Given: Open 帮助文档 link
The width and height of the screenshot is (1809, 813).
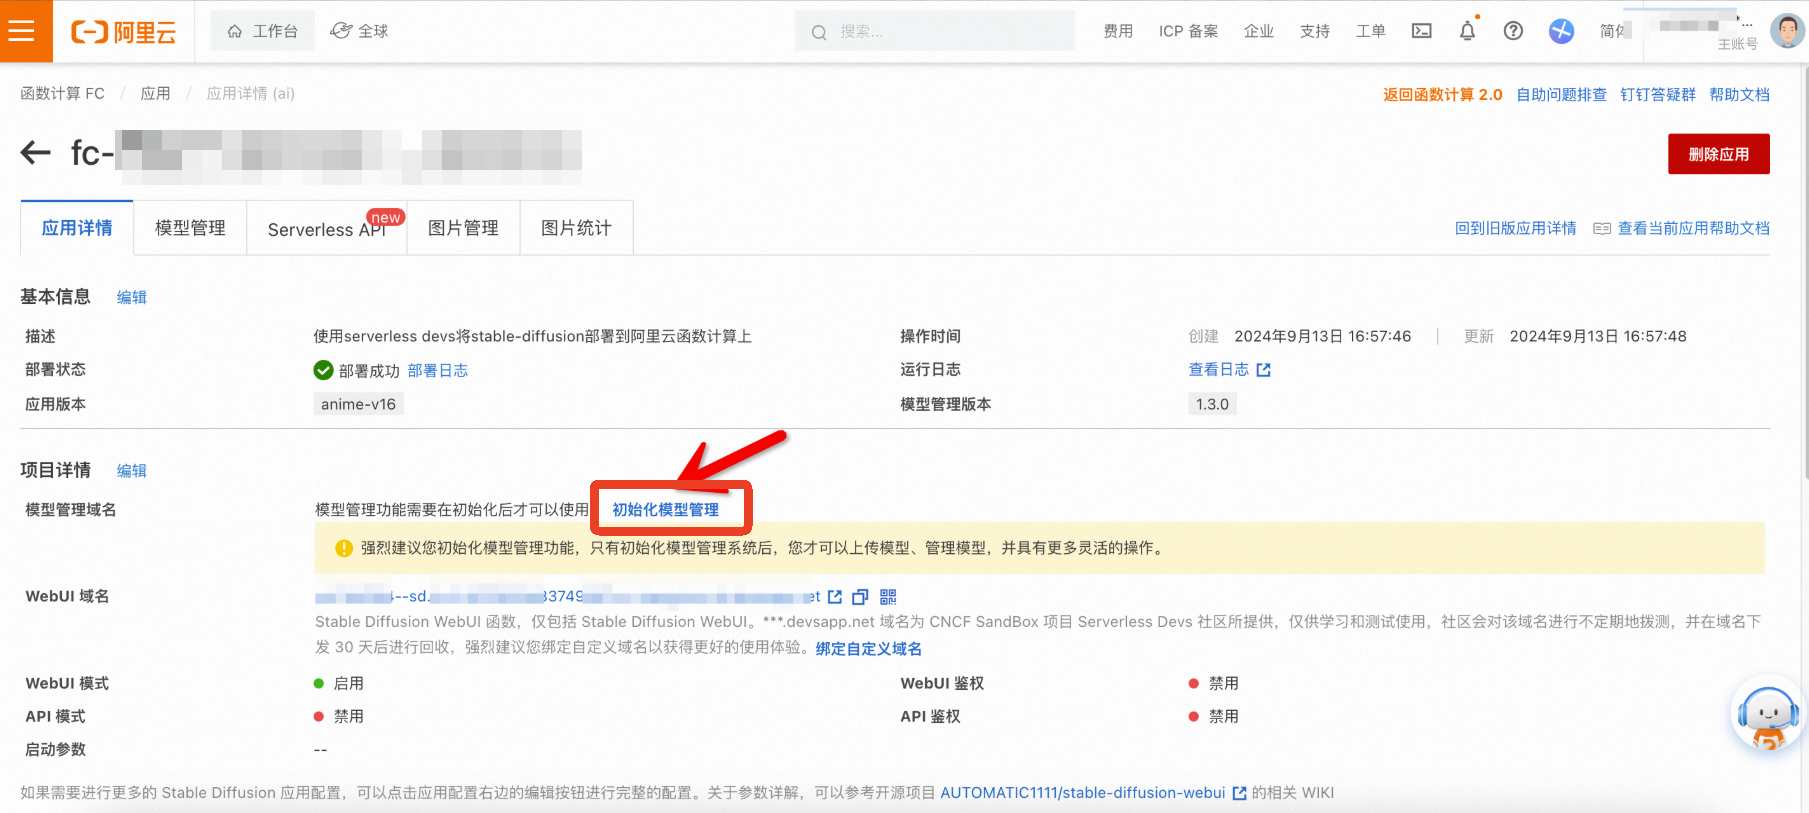Looking at the screenshot, I should (x=1739, y=94).
